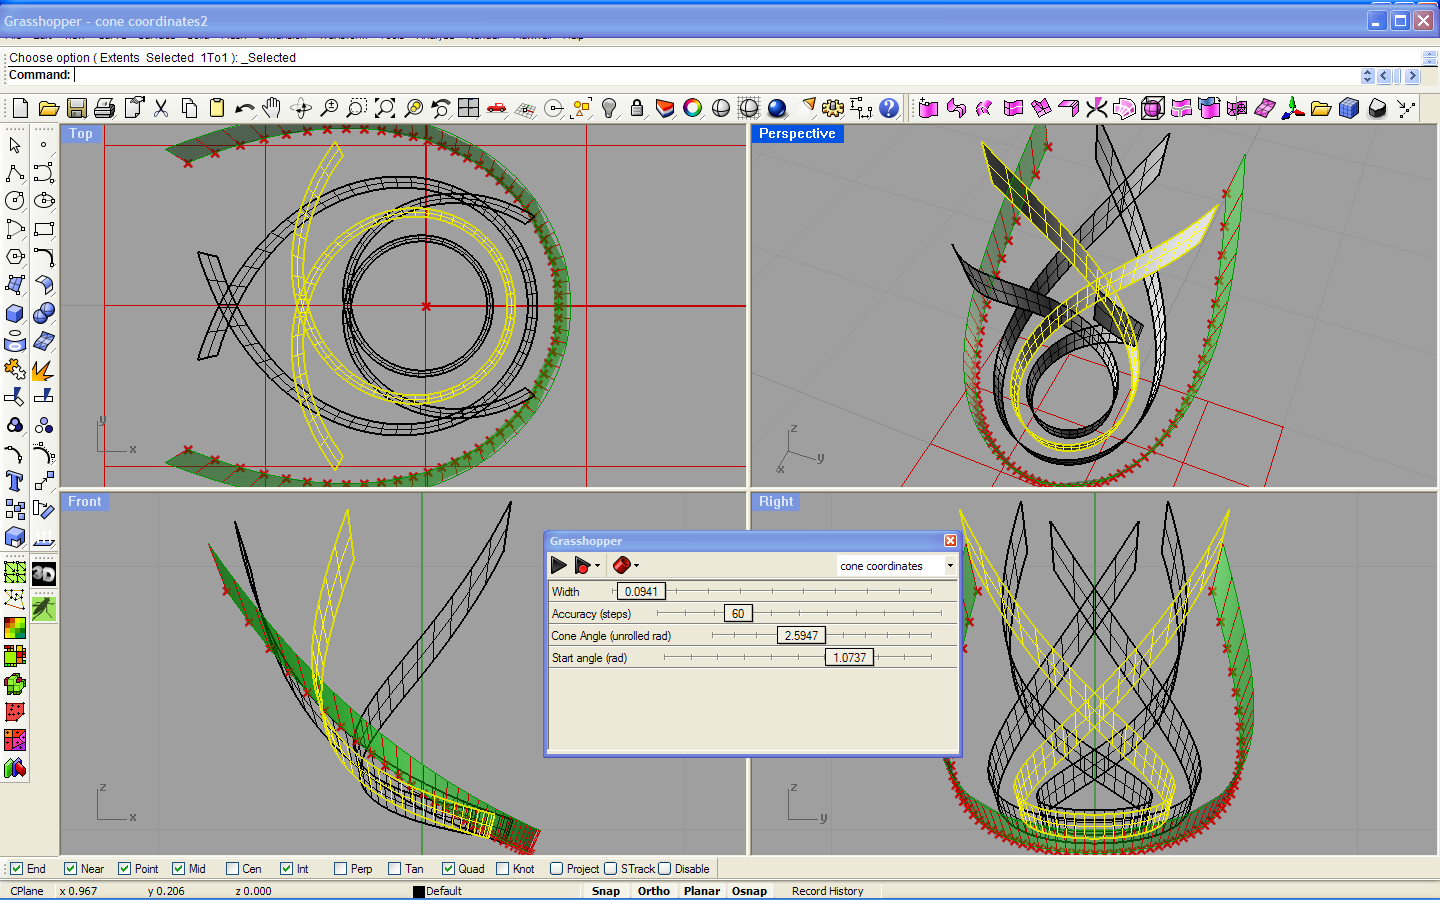This screenshot has width=1440, height=900.
Task: Click the lock icon in the main toolbar
Action: [x=637, y=108]
